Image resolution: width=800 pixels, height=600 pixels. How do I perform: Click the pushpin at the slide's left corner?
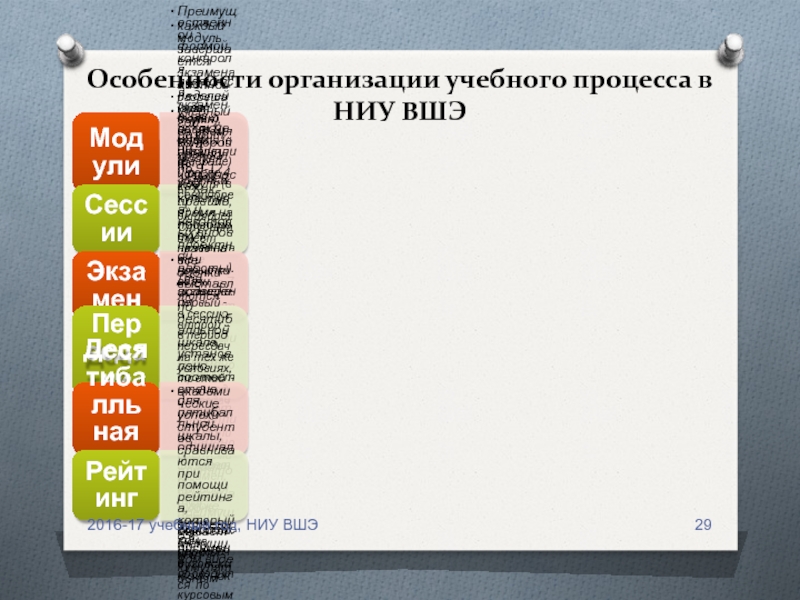[x=70, y=49]
